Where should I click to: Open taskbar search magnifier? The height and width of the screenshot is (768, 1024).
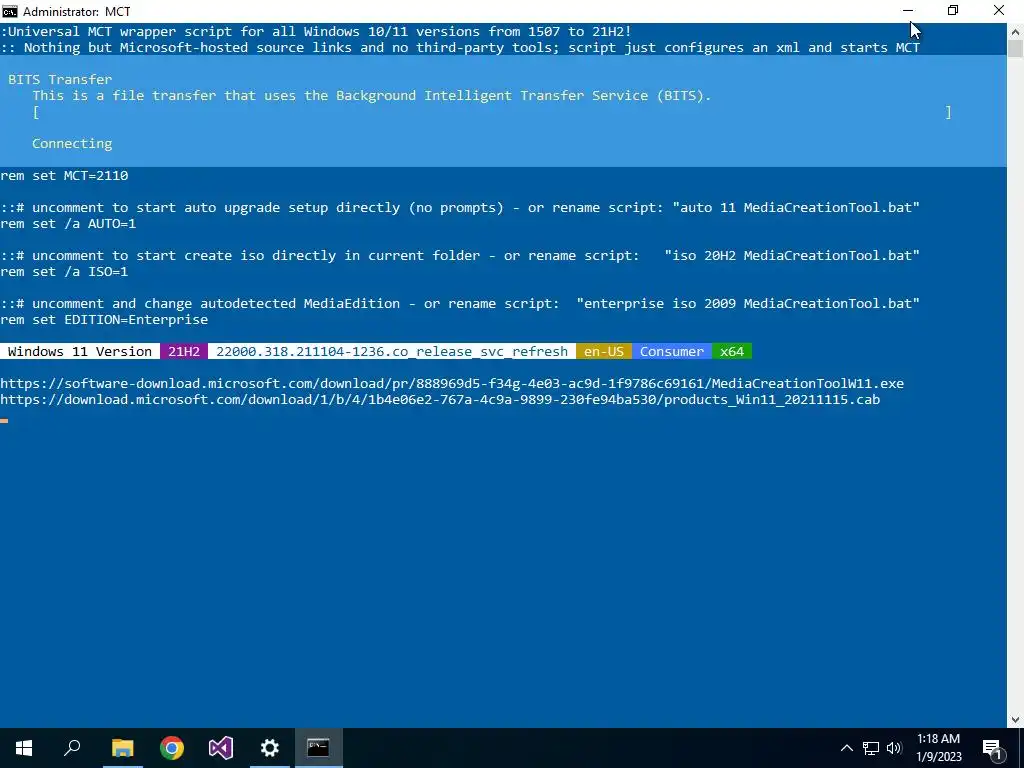[x=72, y=748]
